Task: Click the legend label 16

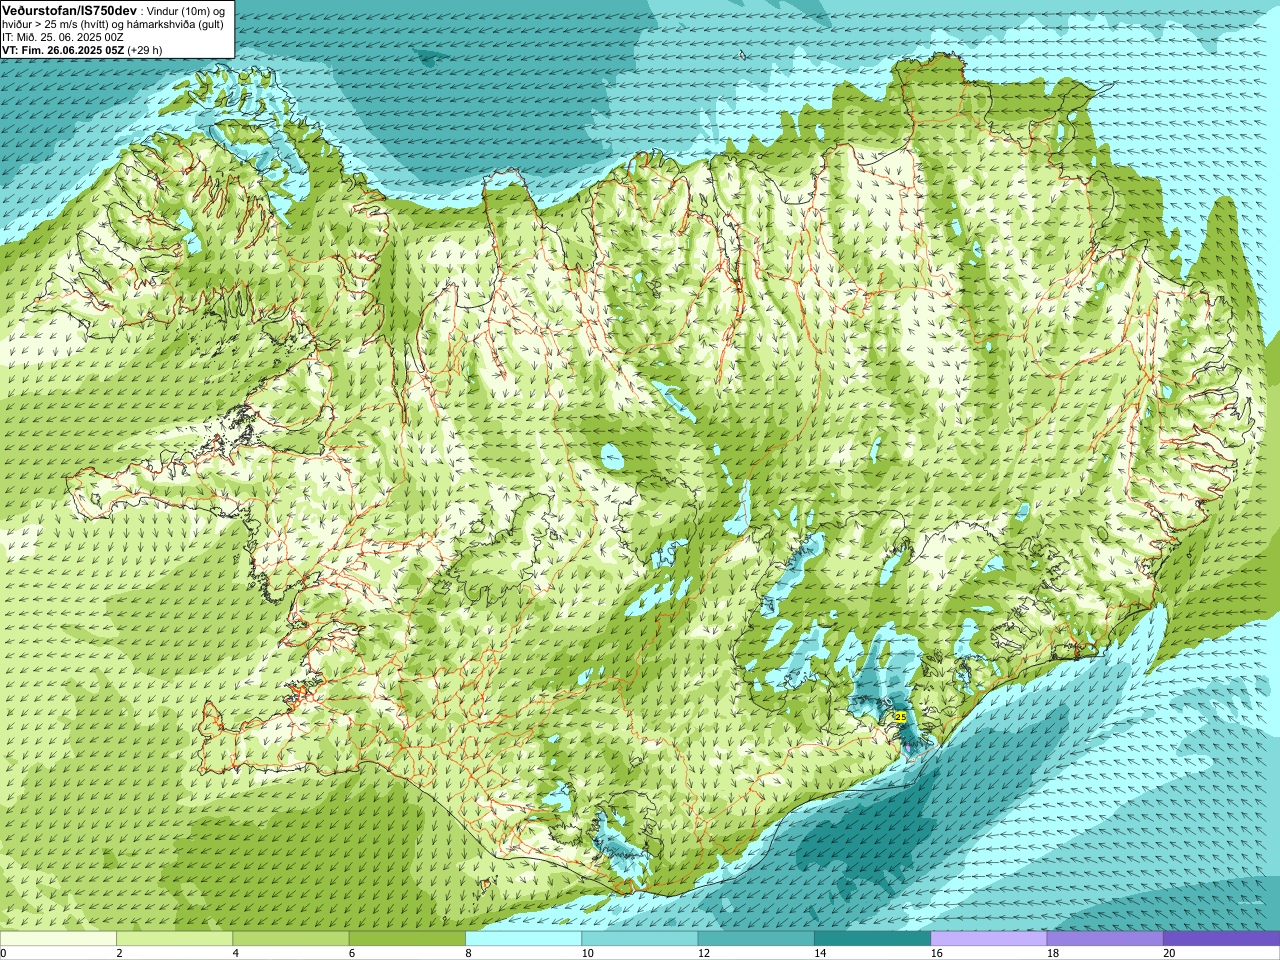Action: (x=936, y=953)
